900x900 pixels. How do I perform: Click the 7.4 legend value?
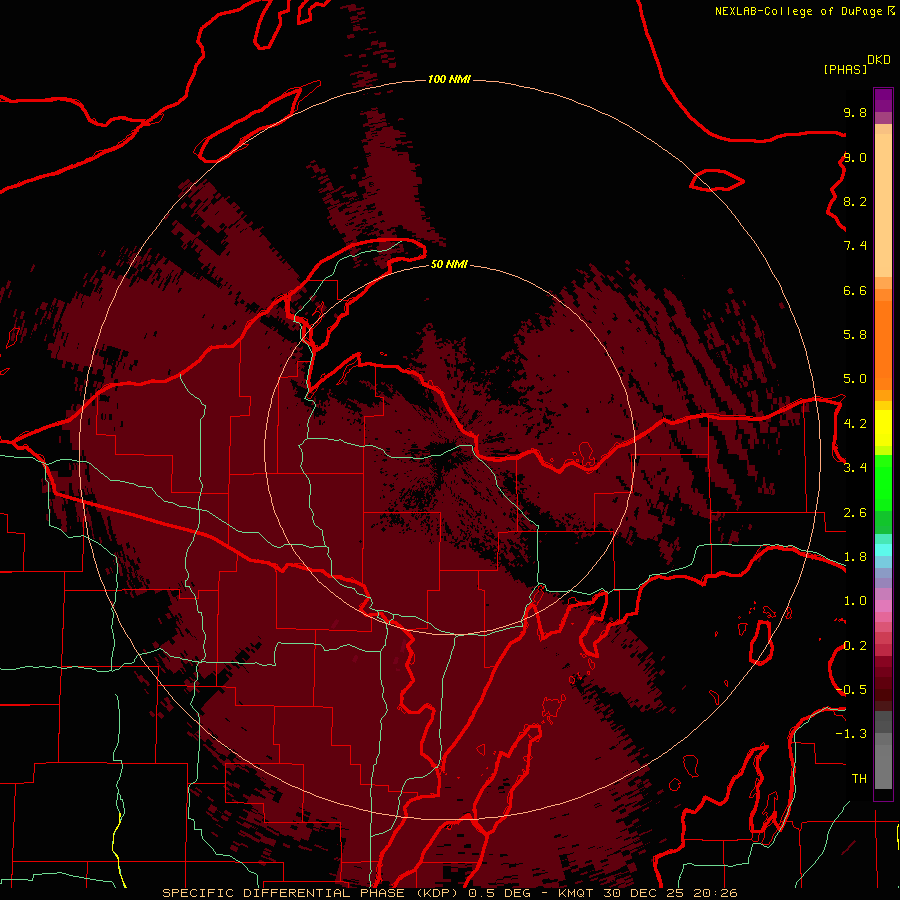click(855, 246)
